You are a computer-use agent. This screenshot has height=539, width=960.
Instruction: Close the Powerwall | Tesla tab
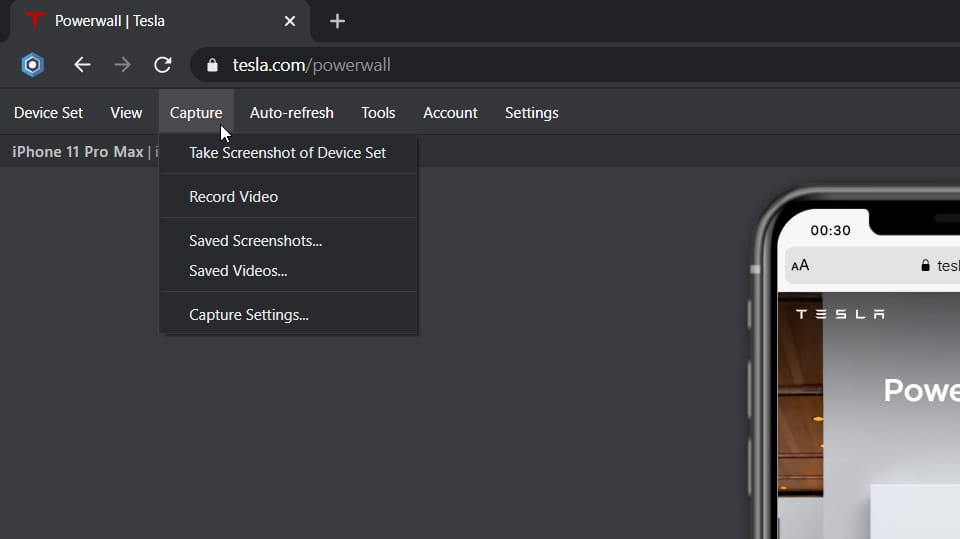pos(290,21)
